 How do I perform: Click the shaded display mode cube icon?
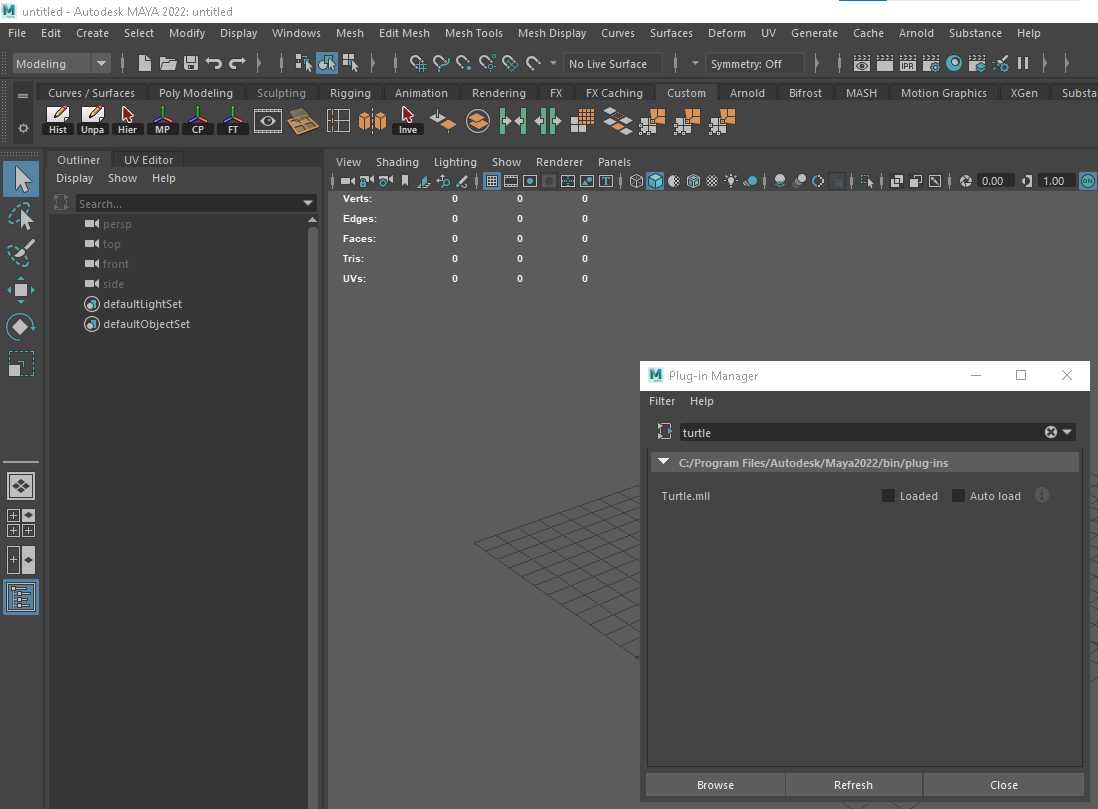pyautogui.click(x=654, y=180)
